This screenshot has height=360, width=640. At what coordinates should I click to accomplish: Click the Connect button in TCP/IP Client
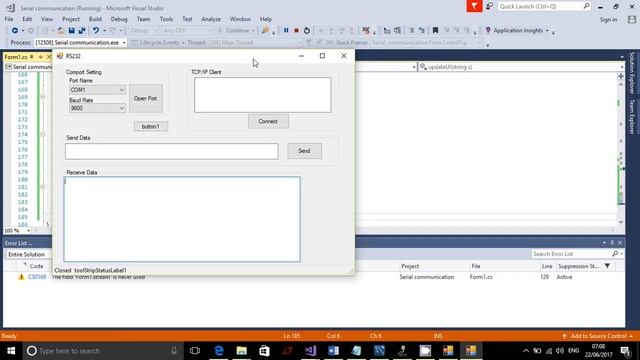(268, 121)
